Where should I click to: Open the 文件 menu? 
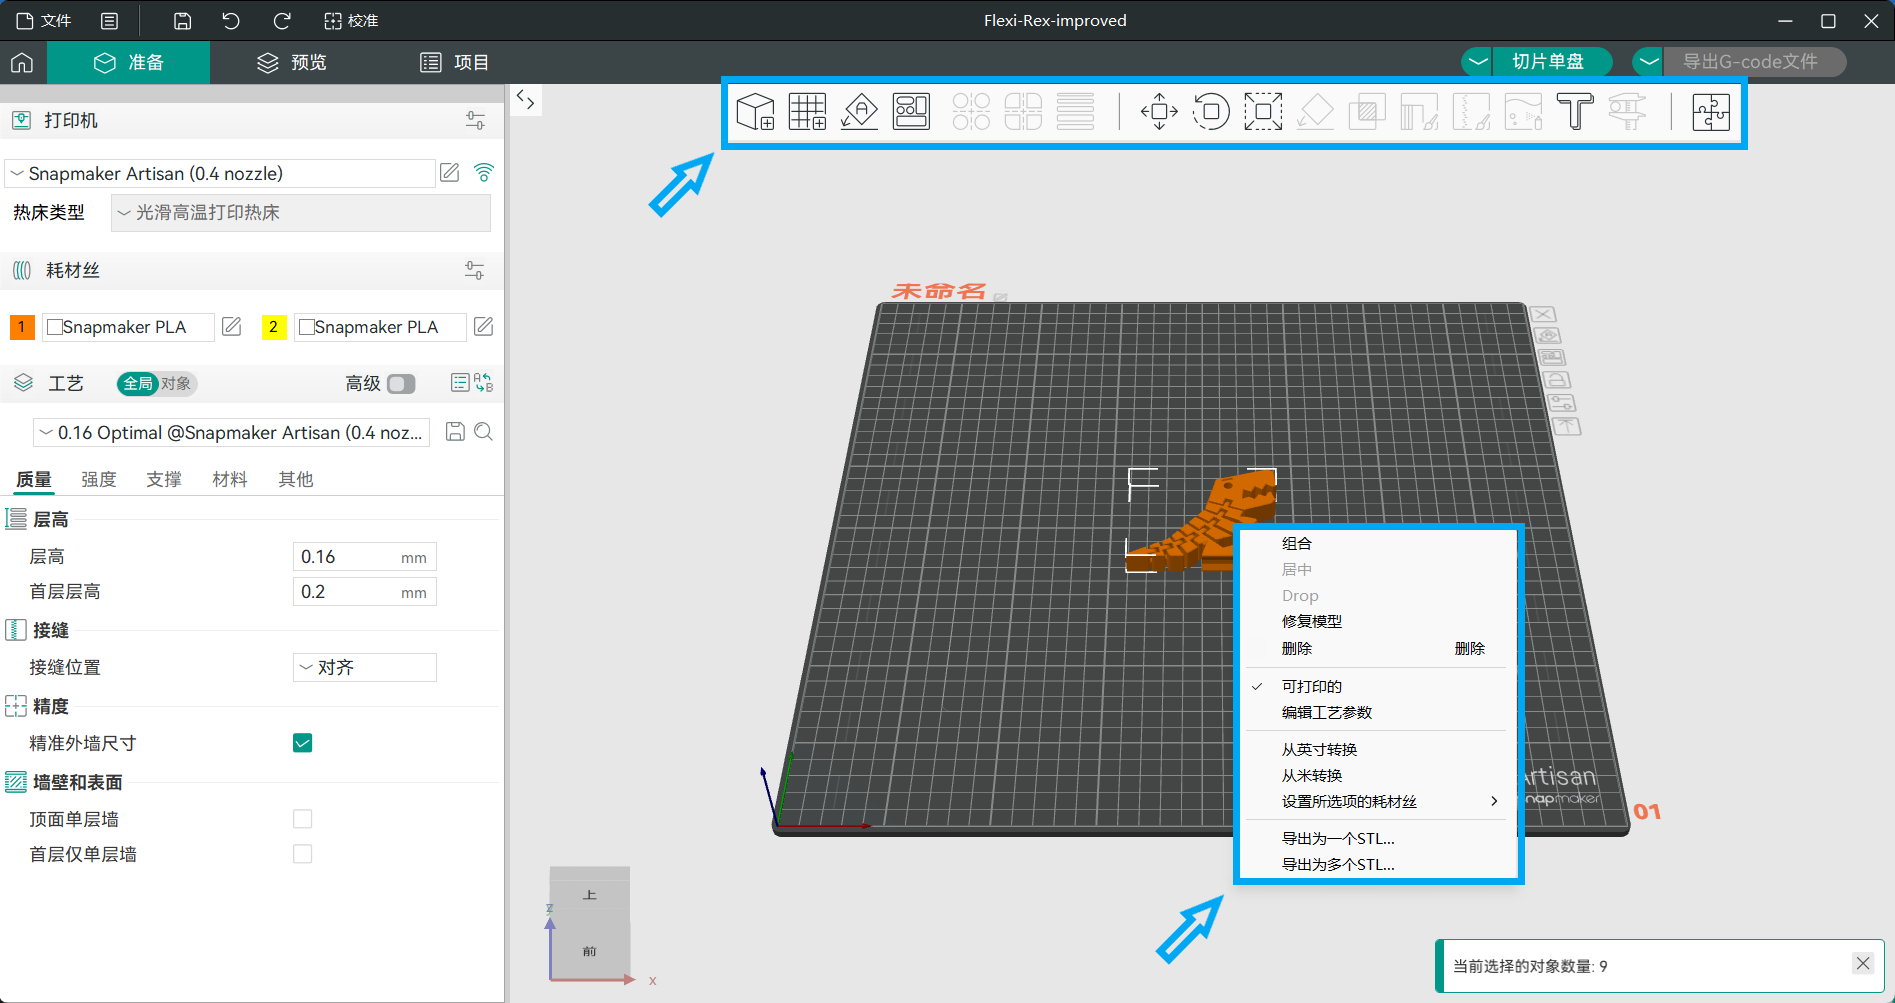44,21
